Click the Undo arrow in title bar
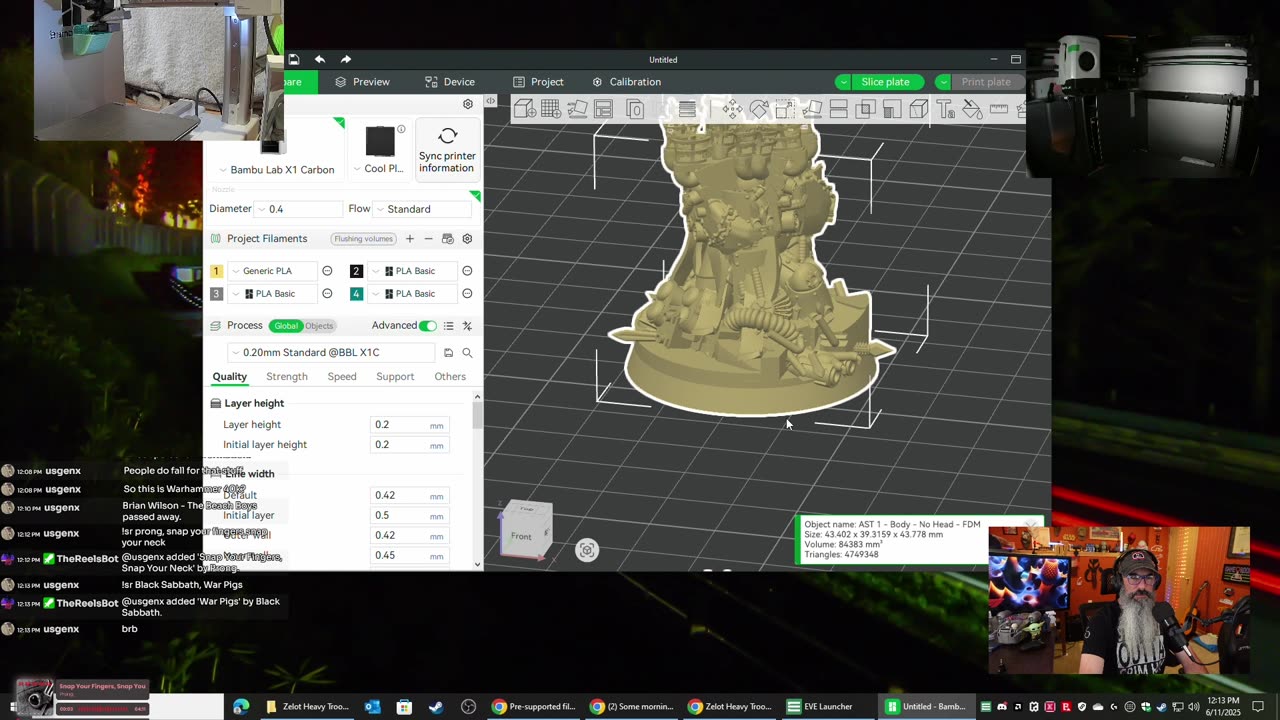Viewport: 1280px width, 720px height. [x=319, y=59]
